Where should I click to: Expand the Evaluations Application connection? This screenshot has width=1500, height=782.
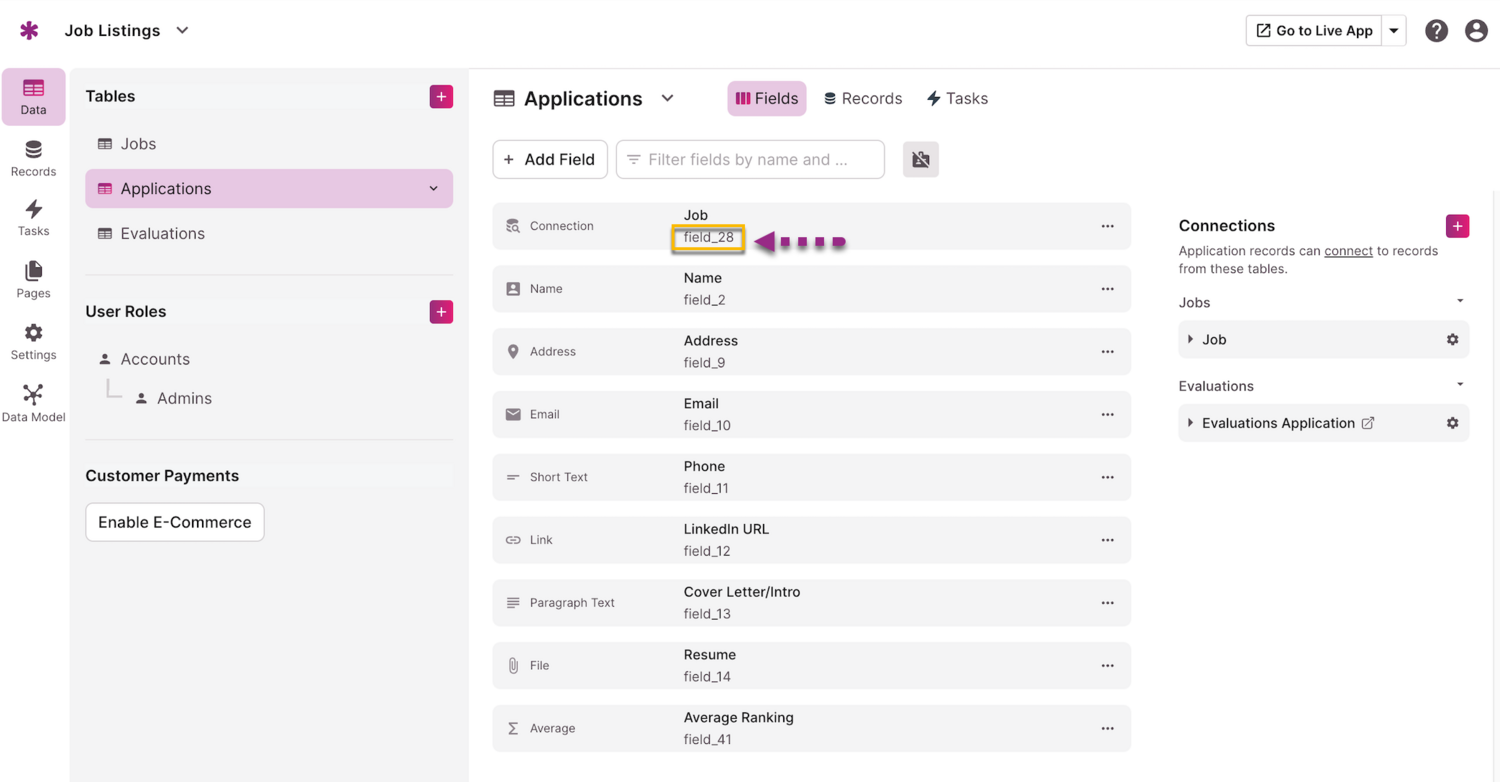[1190, 423]
